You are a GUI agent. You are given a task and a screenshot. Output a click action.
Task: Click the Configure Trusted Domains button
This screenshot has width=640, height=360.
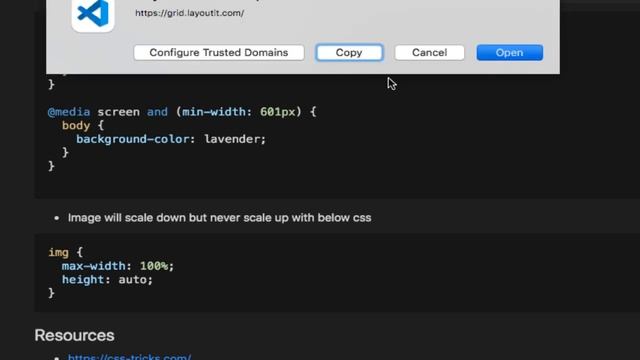click(x=219, y=53)
